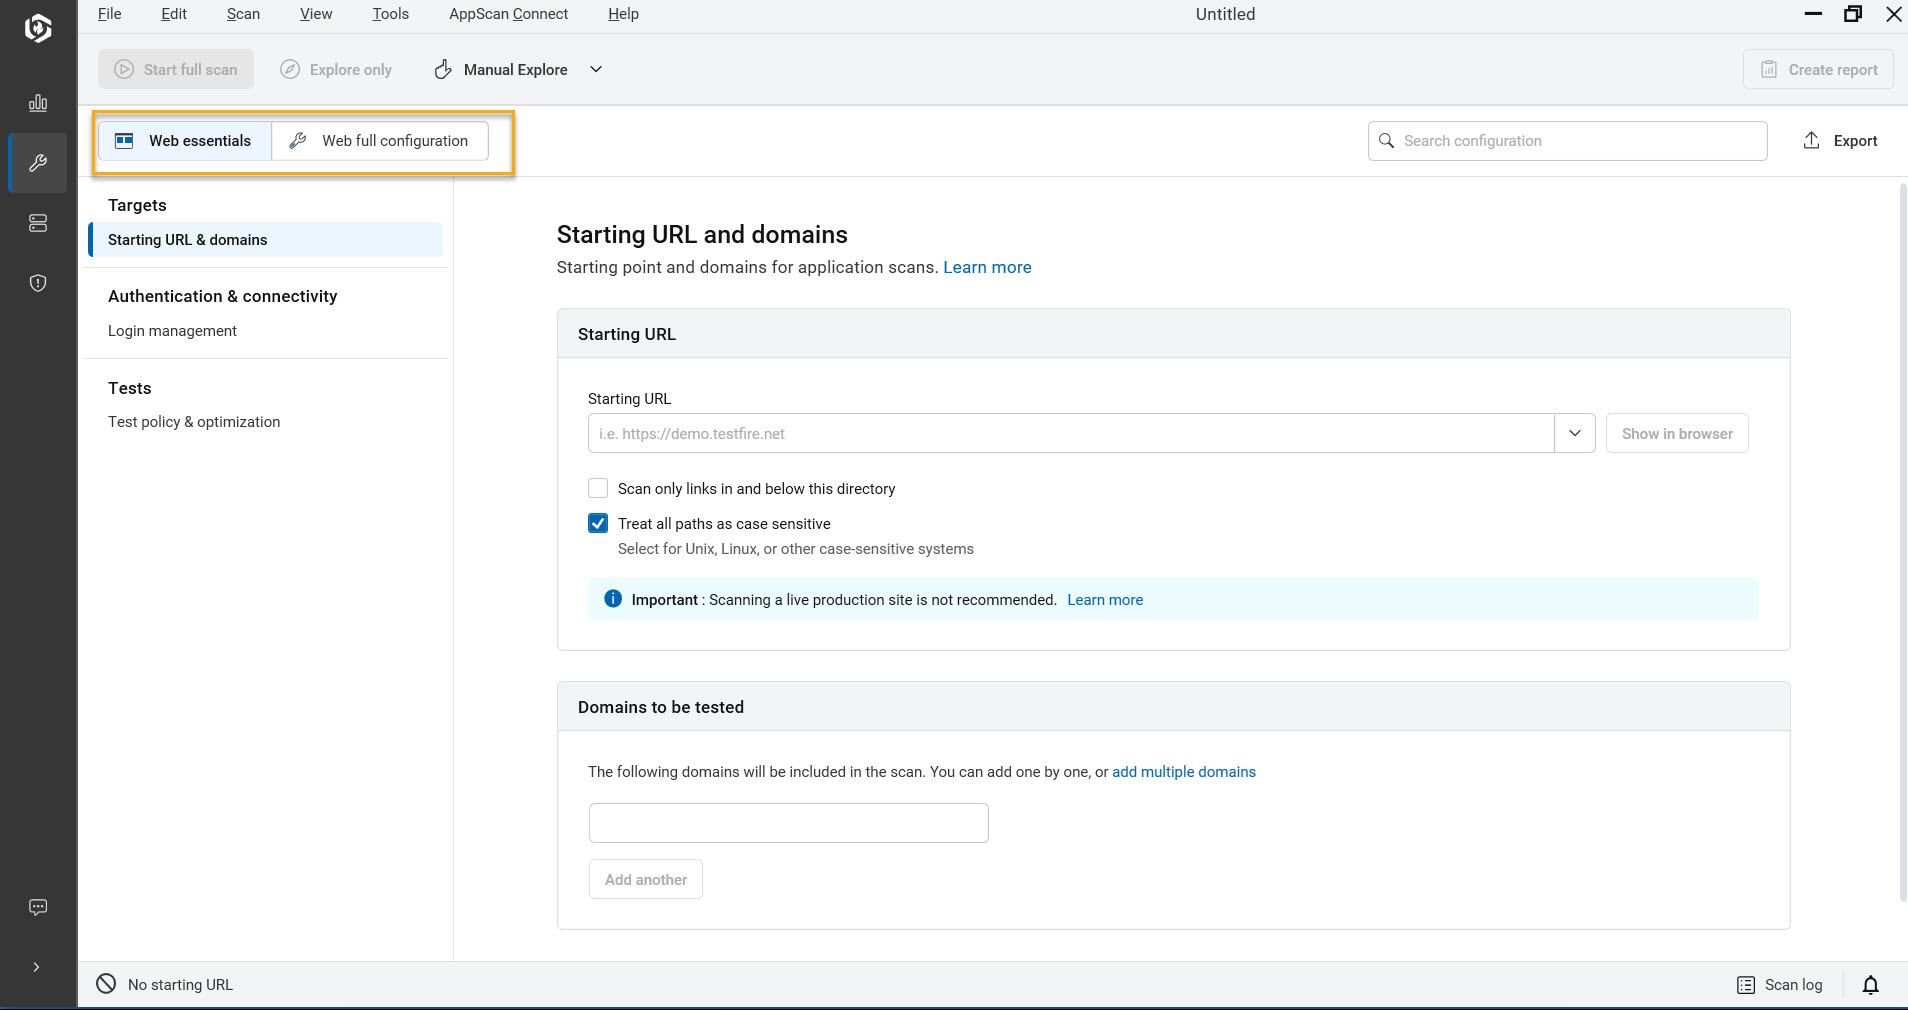The height and width of the screenshot is (1010, 1908).
Task: Uncheck Treat all paths as case sensitive
Action: 598,523
